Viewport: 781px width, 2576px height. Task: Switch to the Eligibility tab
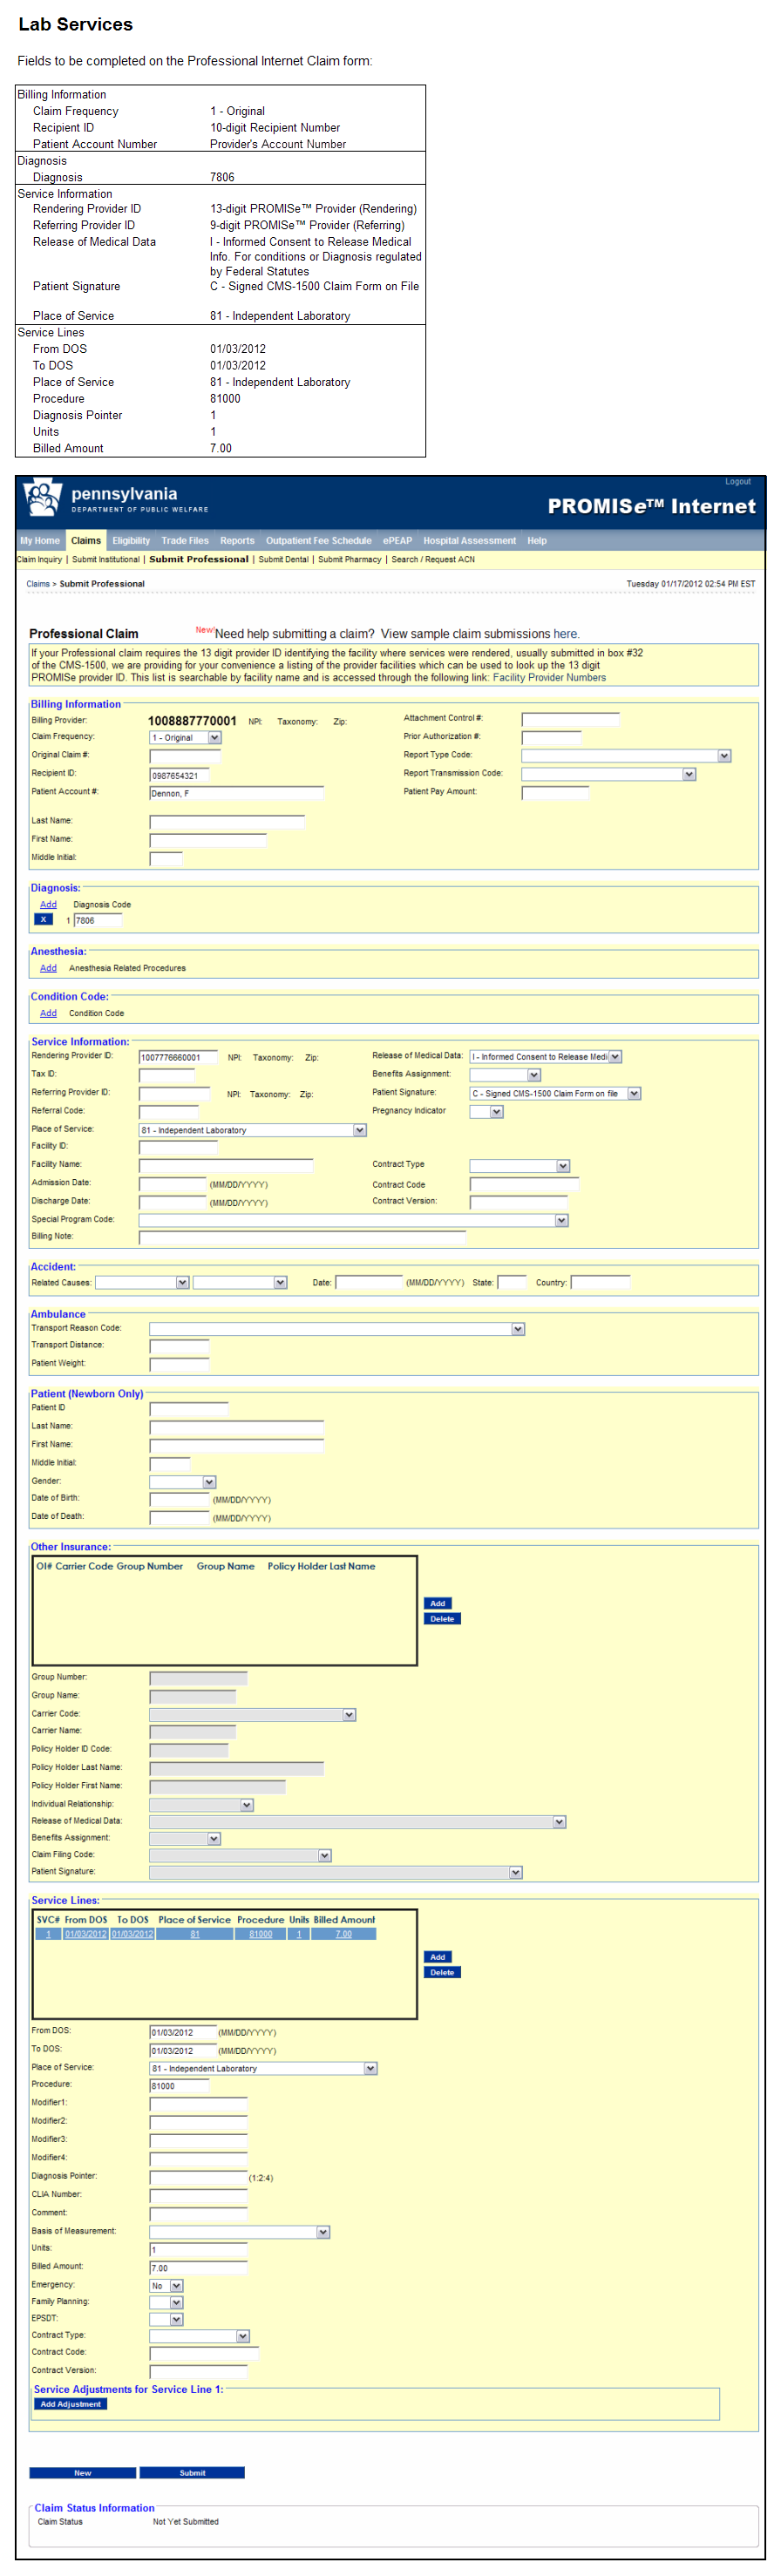[131, 540]
